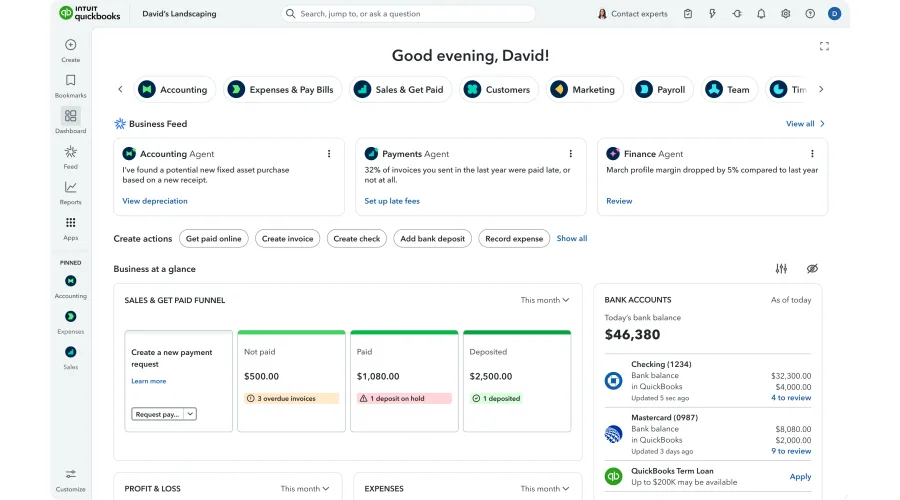
Task: Select the Accounting category tab
Action: 175,90
